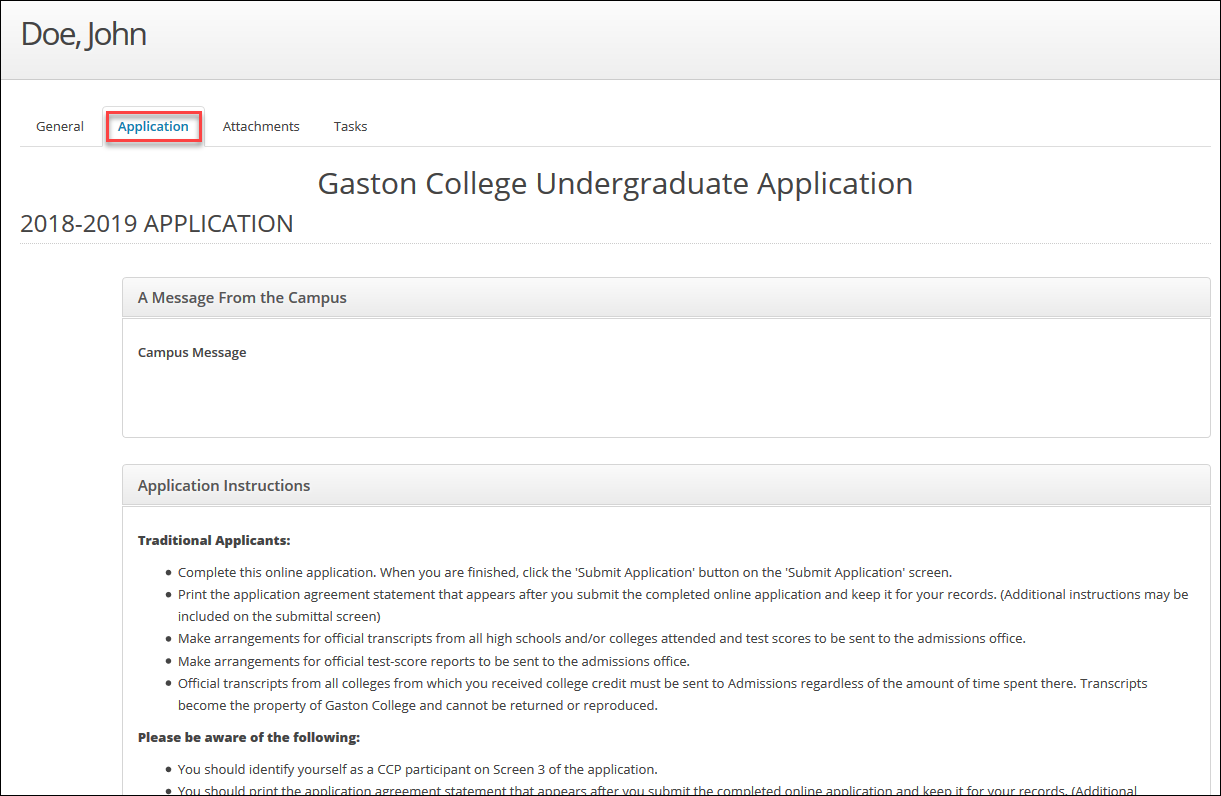1221x796 pixels.
Task: Collapse the 'A Message From the Campus' section header
Action: (x=242, y=297)
